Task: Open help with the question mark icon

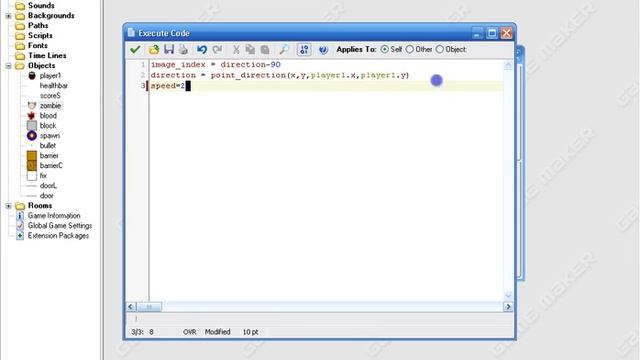Action: [323, 49]
